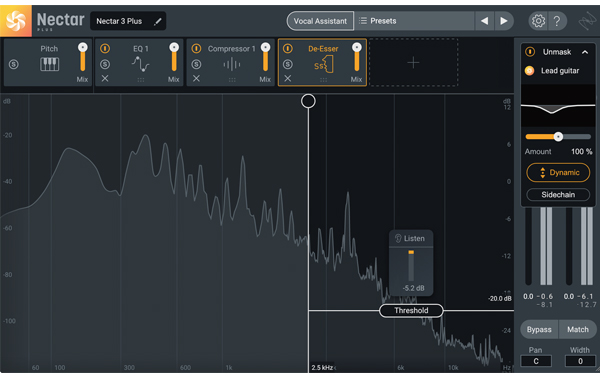Image resolution: width=600 pixels, height=380 pixels.
Task: Click the Match button
Action: click(x=578, y=329)
